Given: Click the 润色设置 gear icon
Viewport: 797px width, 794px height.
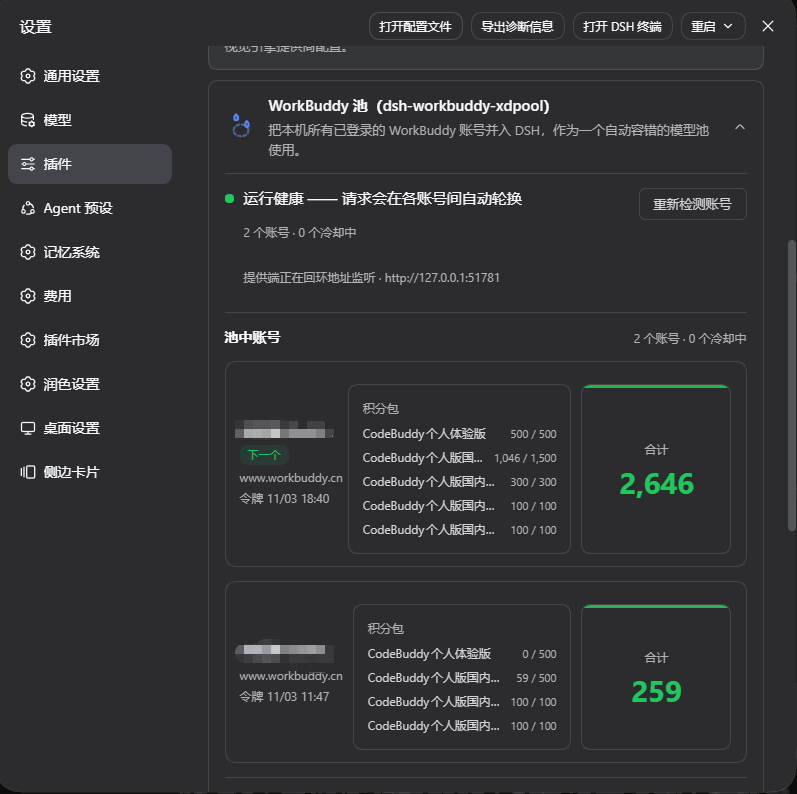Looking at the screenshot, I should click(x=28, y=384).
